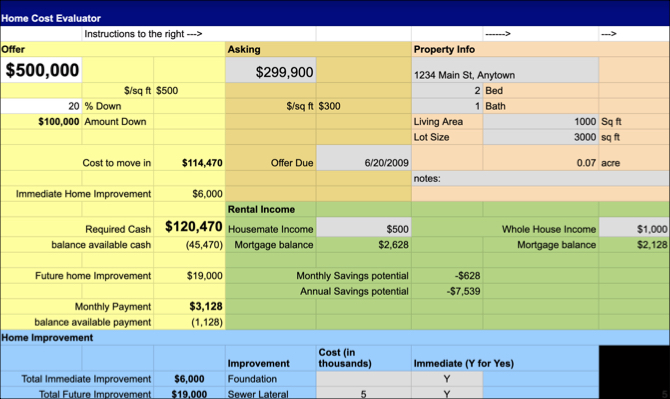Click the Lot Size 3000 value cell
Image resolution: width=670 pixels, height=399 pixels.
tap(541, 137)
